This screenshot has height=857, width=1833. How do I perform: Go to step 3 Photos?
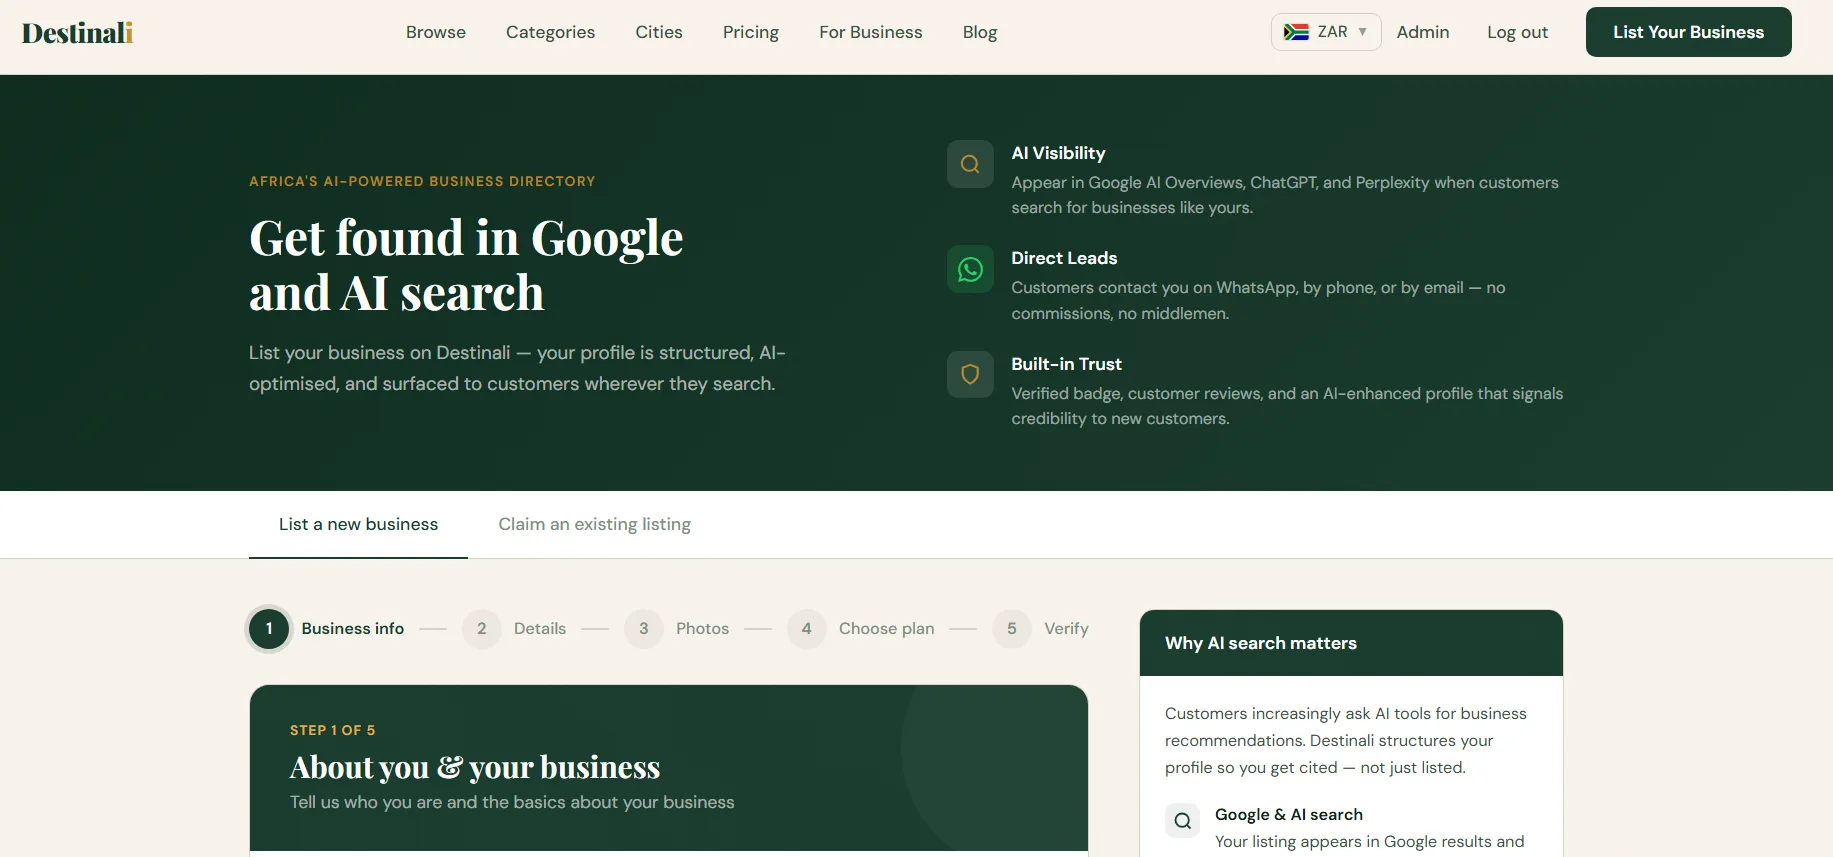point(677,629)
